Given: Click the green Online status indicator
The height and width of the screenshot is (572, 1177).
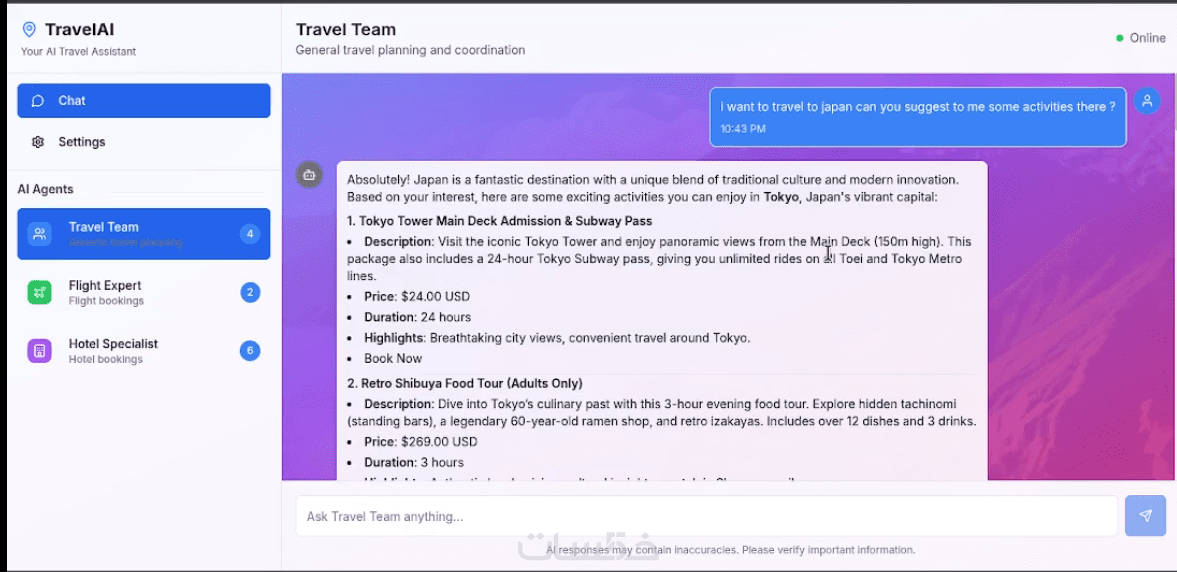Looking at the screenshot, I should [x=1120, y=38].
